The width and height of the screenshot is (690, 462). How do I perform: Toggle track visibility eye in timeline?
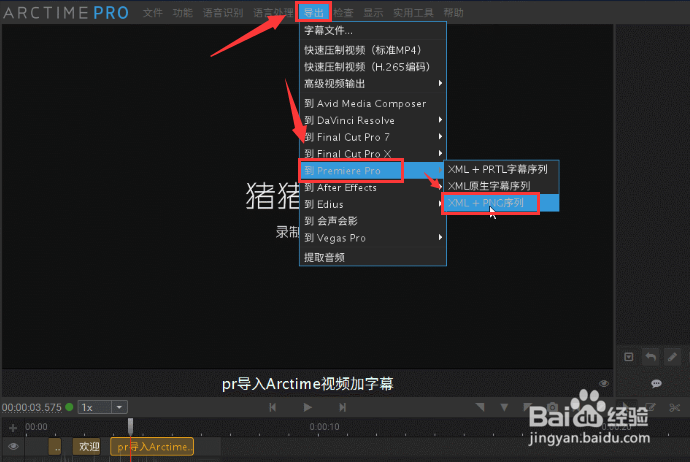[x=13, y=447]
